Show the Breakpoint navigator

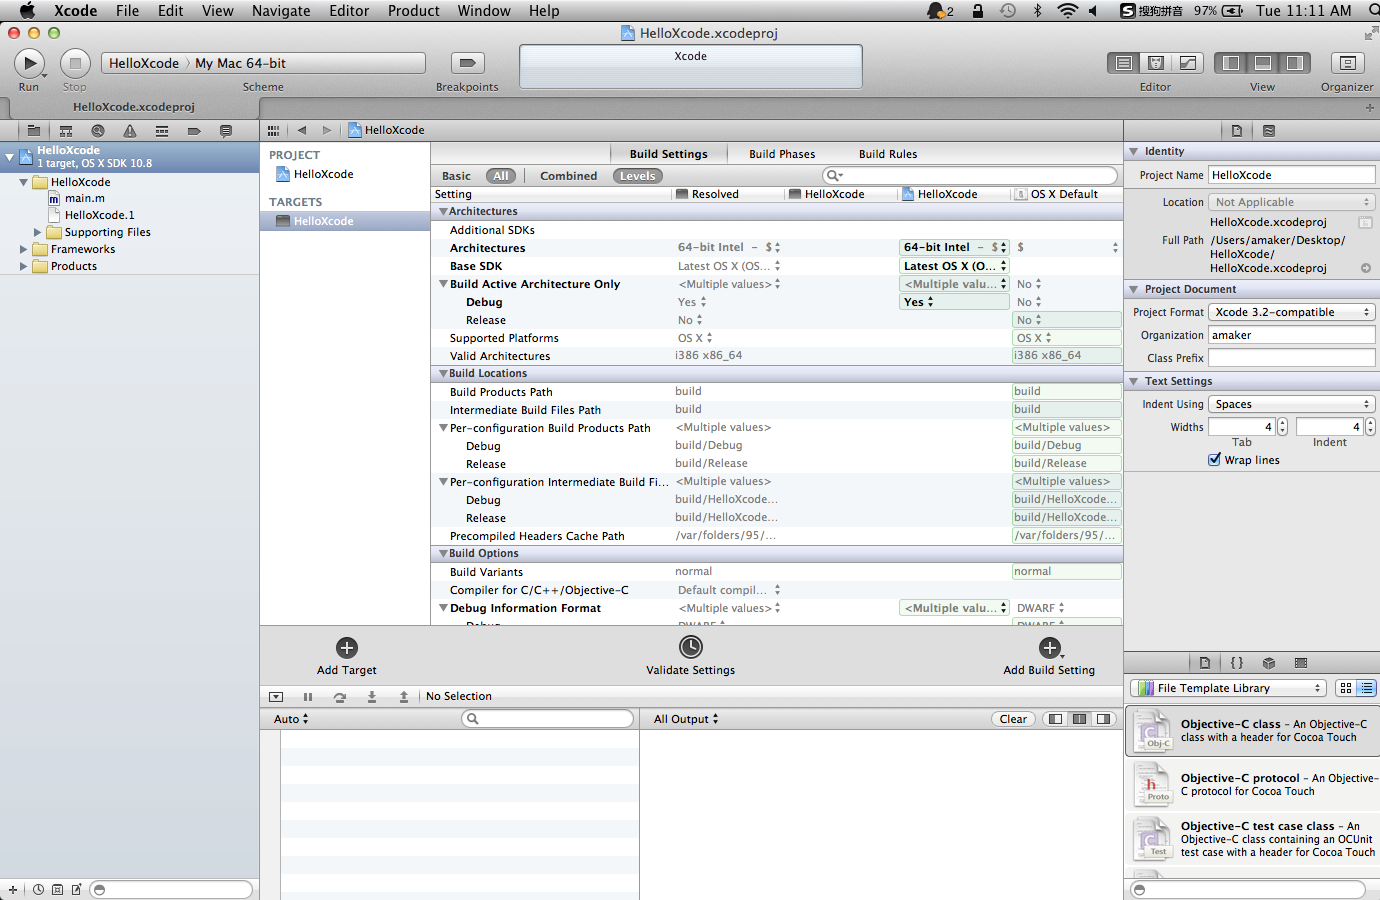click(x=194, y=131)
